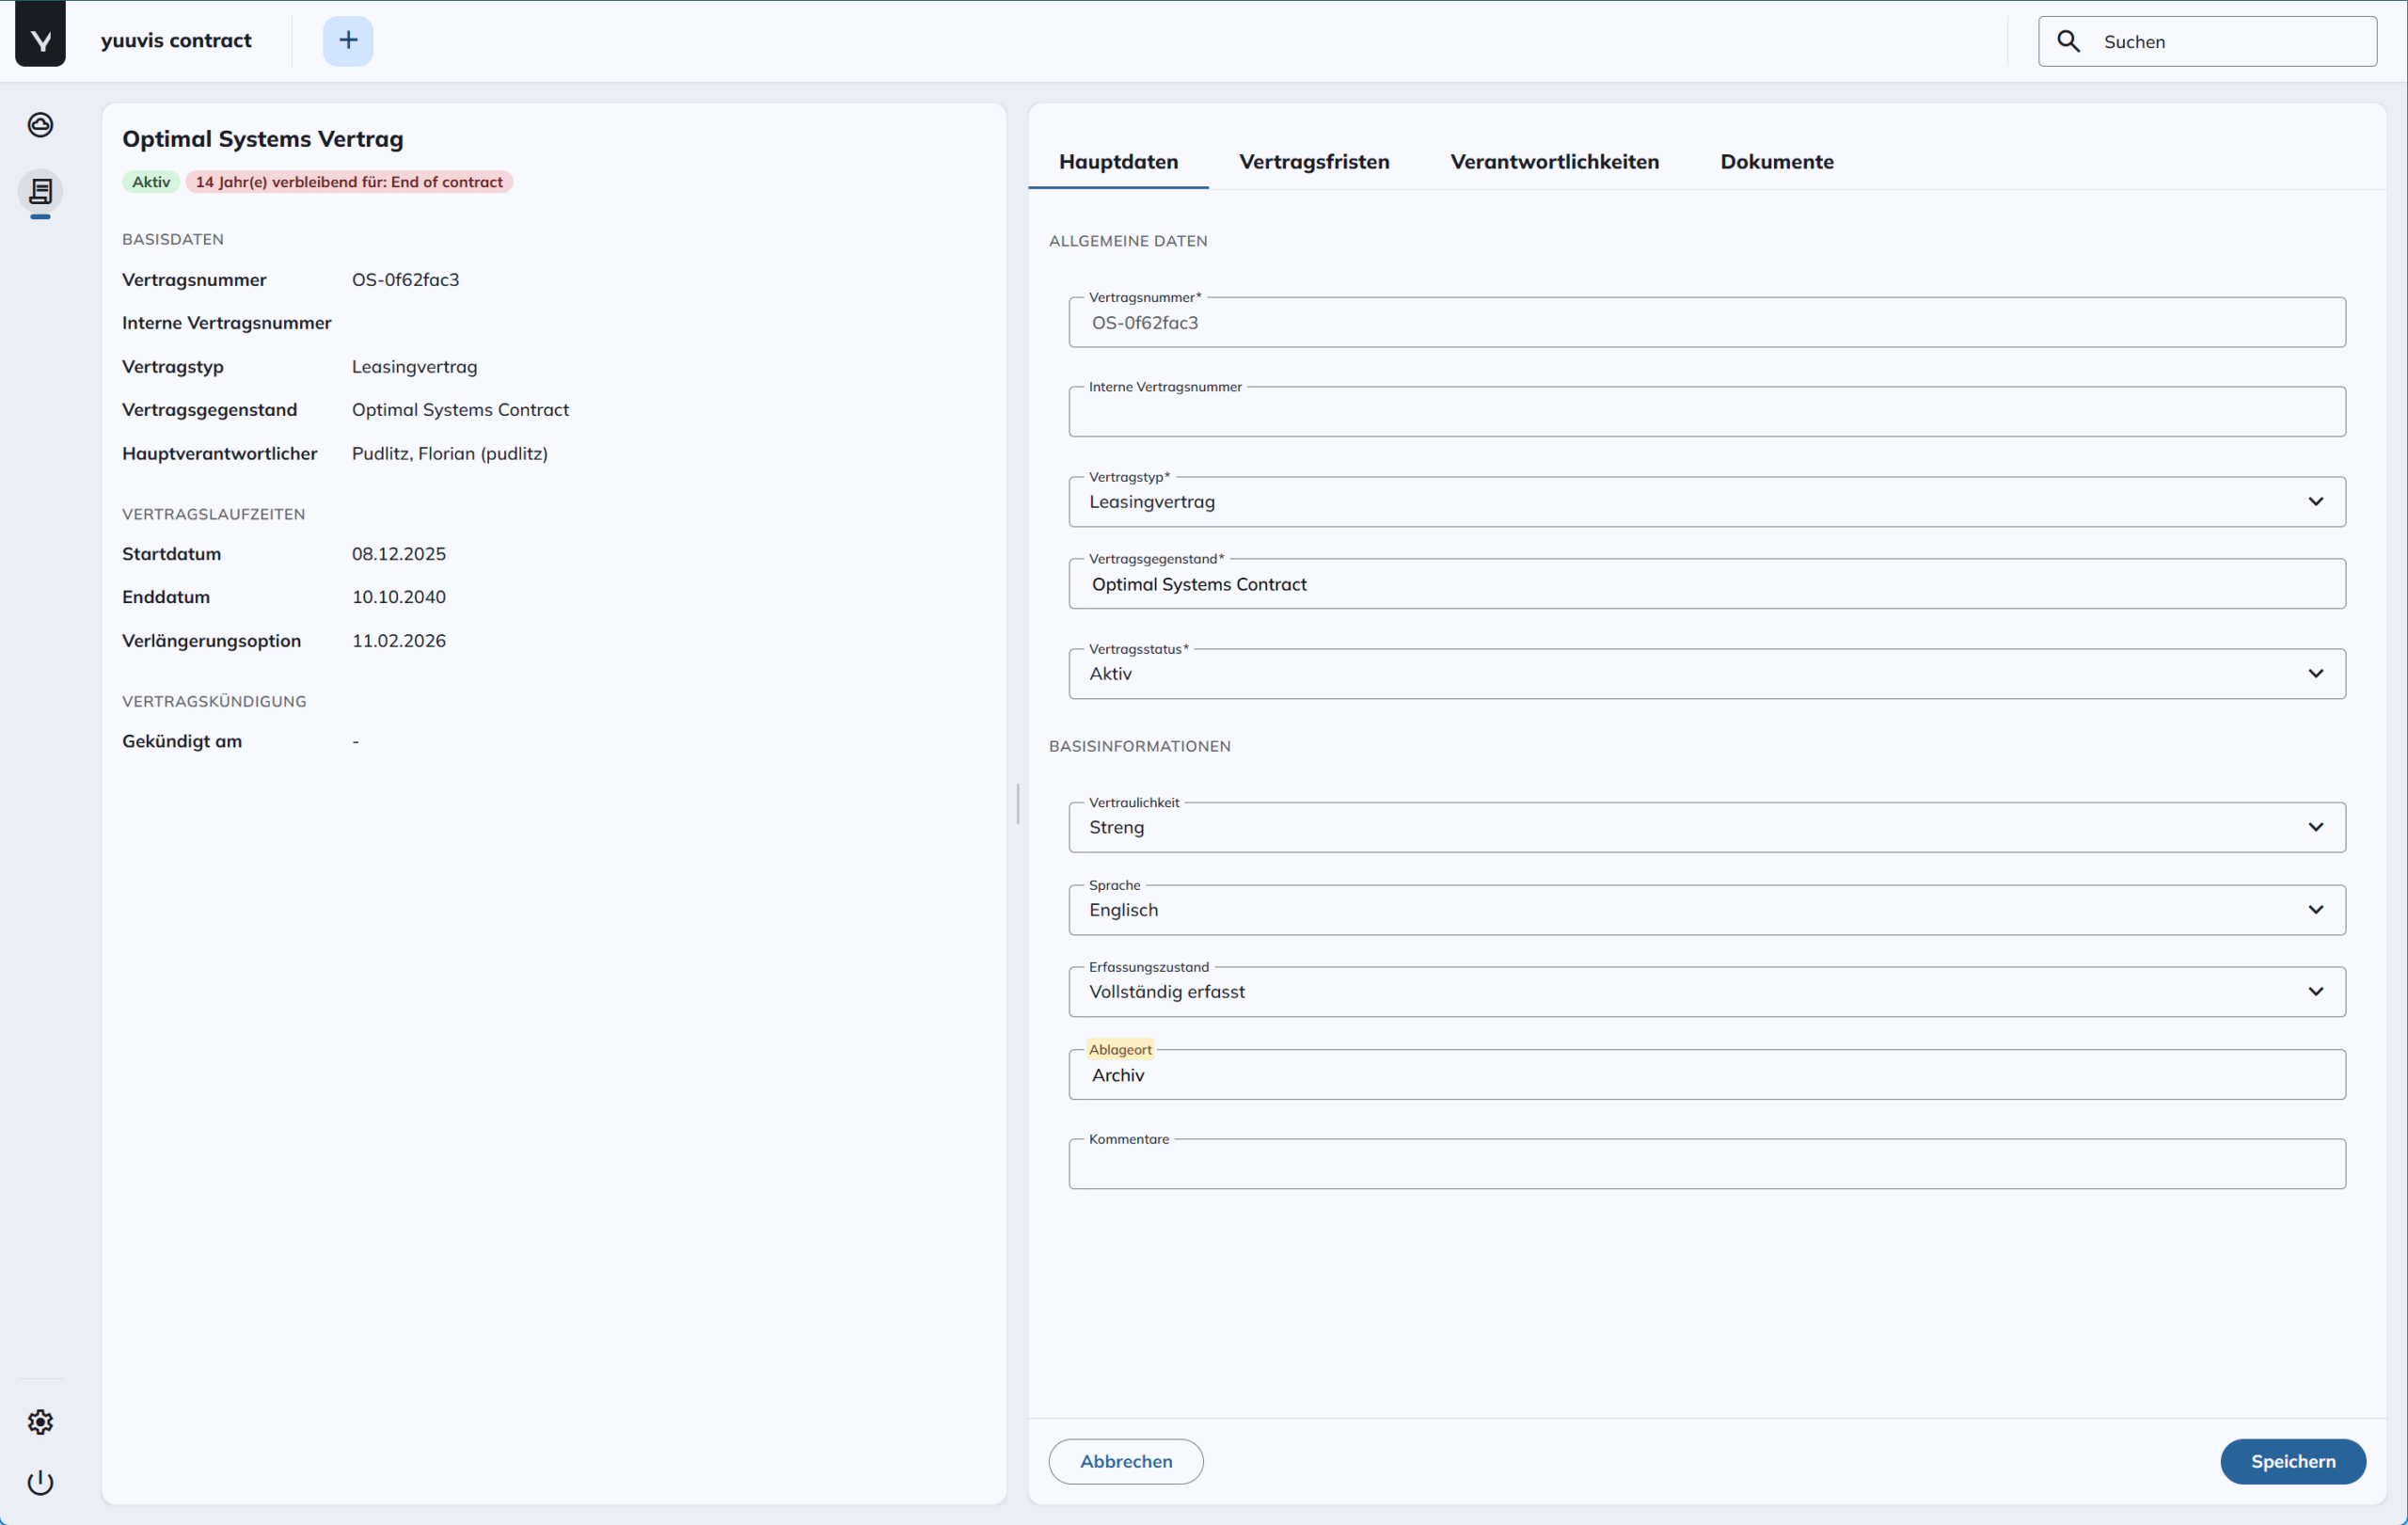Viewport: 2408px width, 1525px height.
Task: Click the Abbrechen button
Action: tap(1125, 1461)
